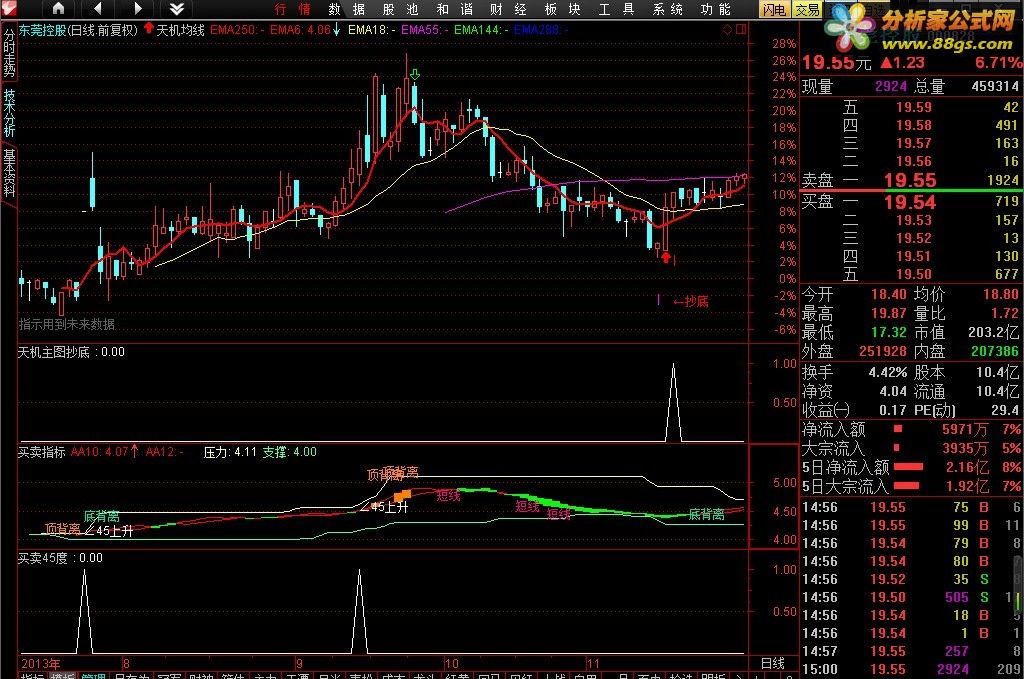Click the 日线 period label at the bottom right
Image resolution: width=1024 pixels, height=679 pixels.
[x=773, y=663]
